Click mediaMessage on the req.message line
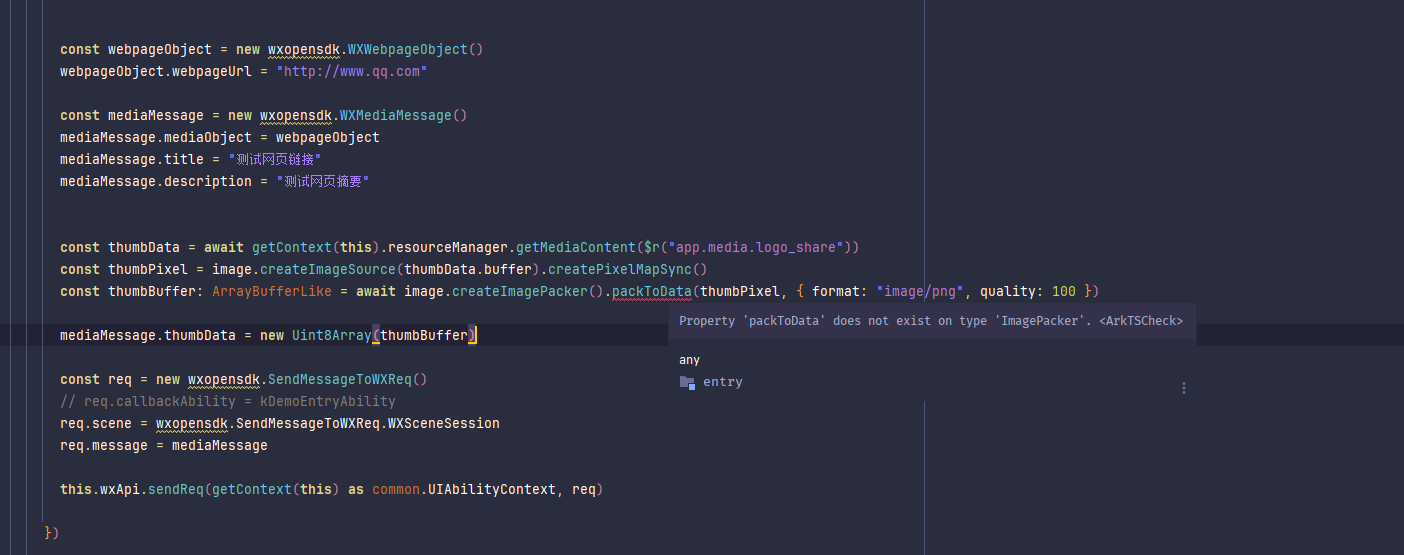This screenshot has height=555, width=1404. tap(220, 446)
